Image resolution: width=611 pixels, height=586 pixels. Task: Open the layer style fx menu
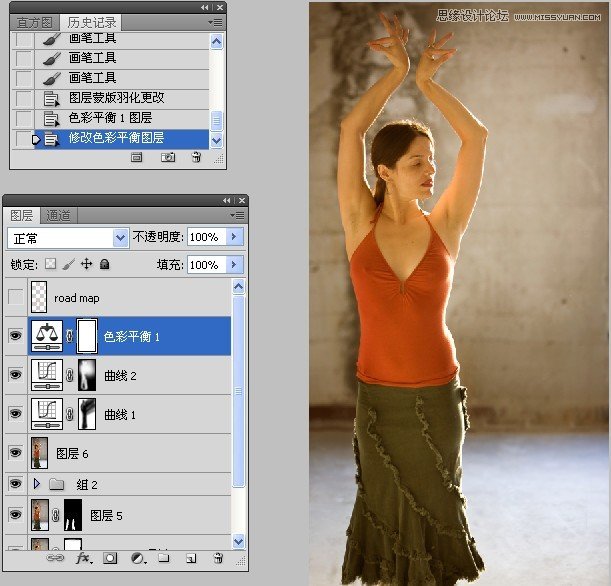[83, 558]
